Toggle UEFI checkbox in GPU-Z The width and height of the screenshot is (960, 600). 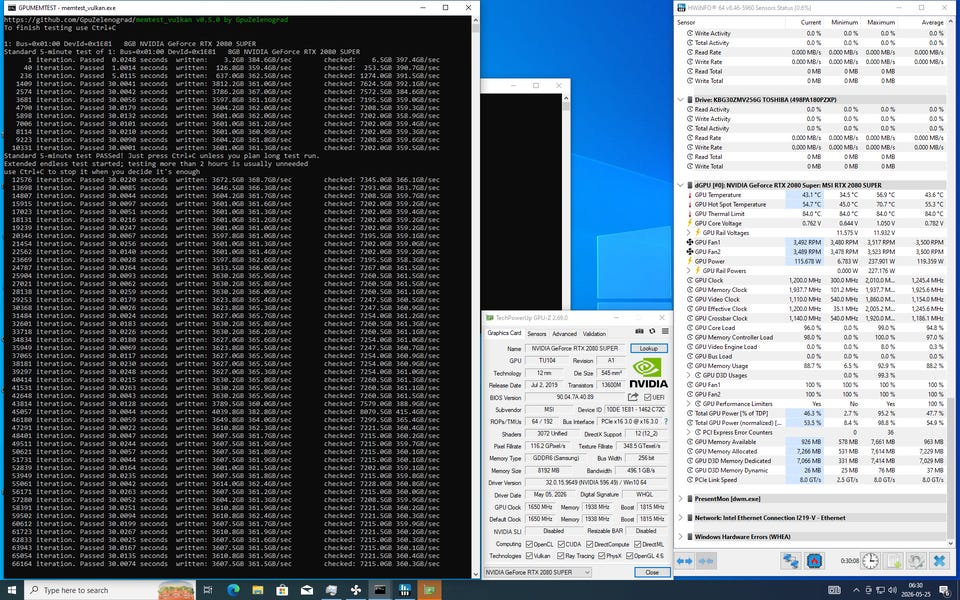(x=647, y=397)
